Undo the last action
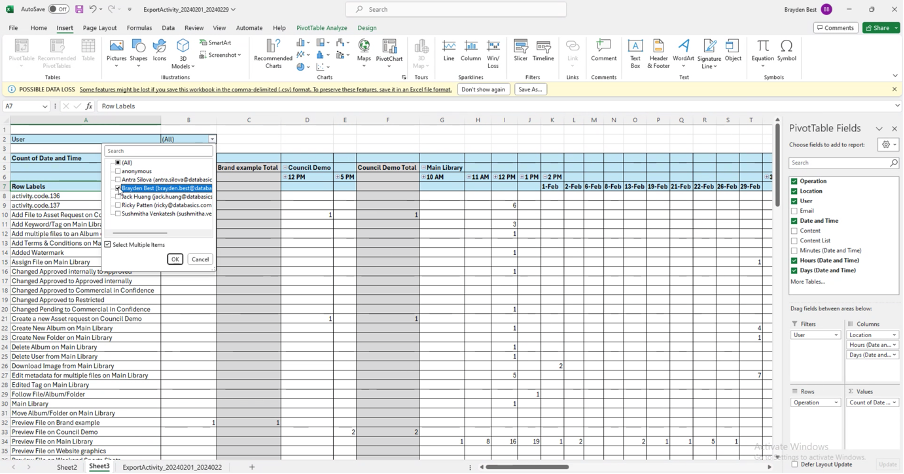The image size is (904, 474). pyautogui.click(x=92, y=9)
